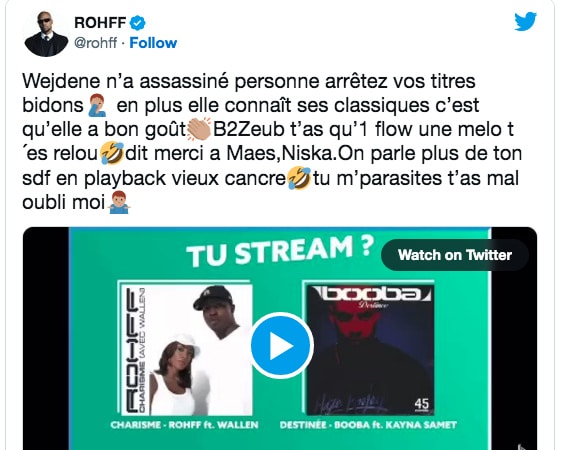Click the clapping hands emoji after 'goût'

tap(199, 129)
